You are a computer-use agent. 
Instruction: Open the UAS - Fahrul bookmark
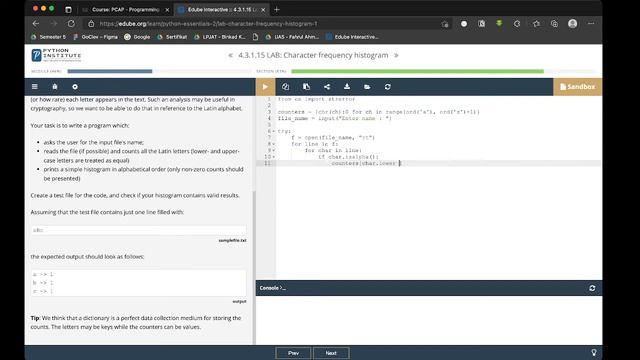point(292,37)
